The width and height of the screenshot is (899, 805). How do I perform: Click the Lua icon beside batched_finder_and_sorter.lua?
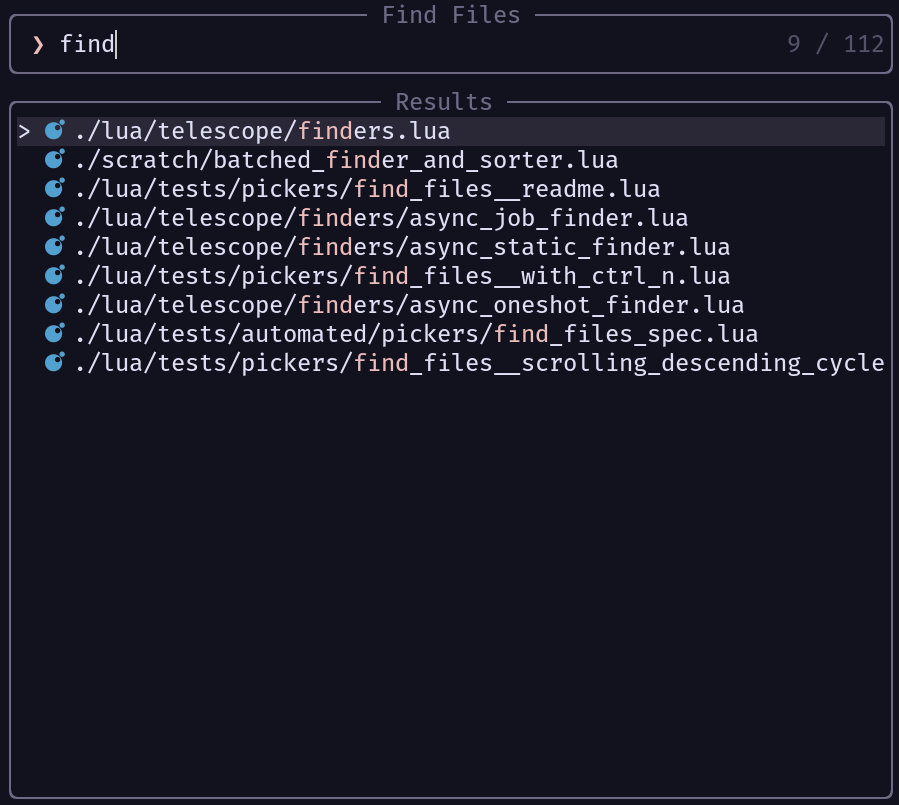[54, 159]
